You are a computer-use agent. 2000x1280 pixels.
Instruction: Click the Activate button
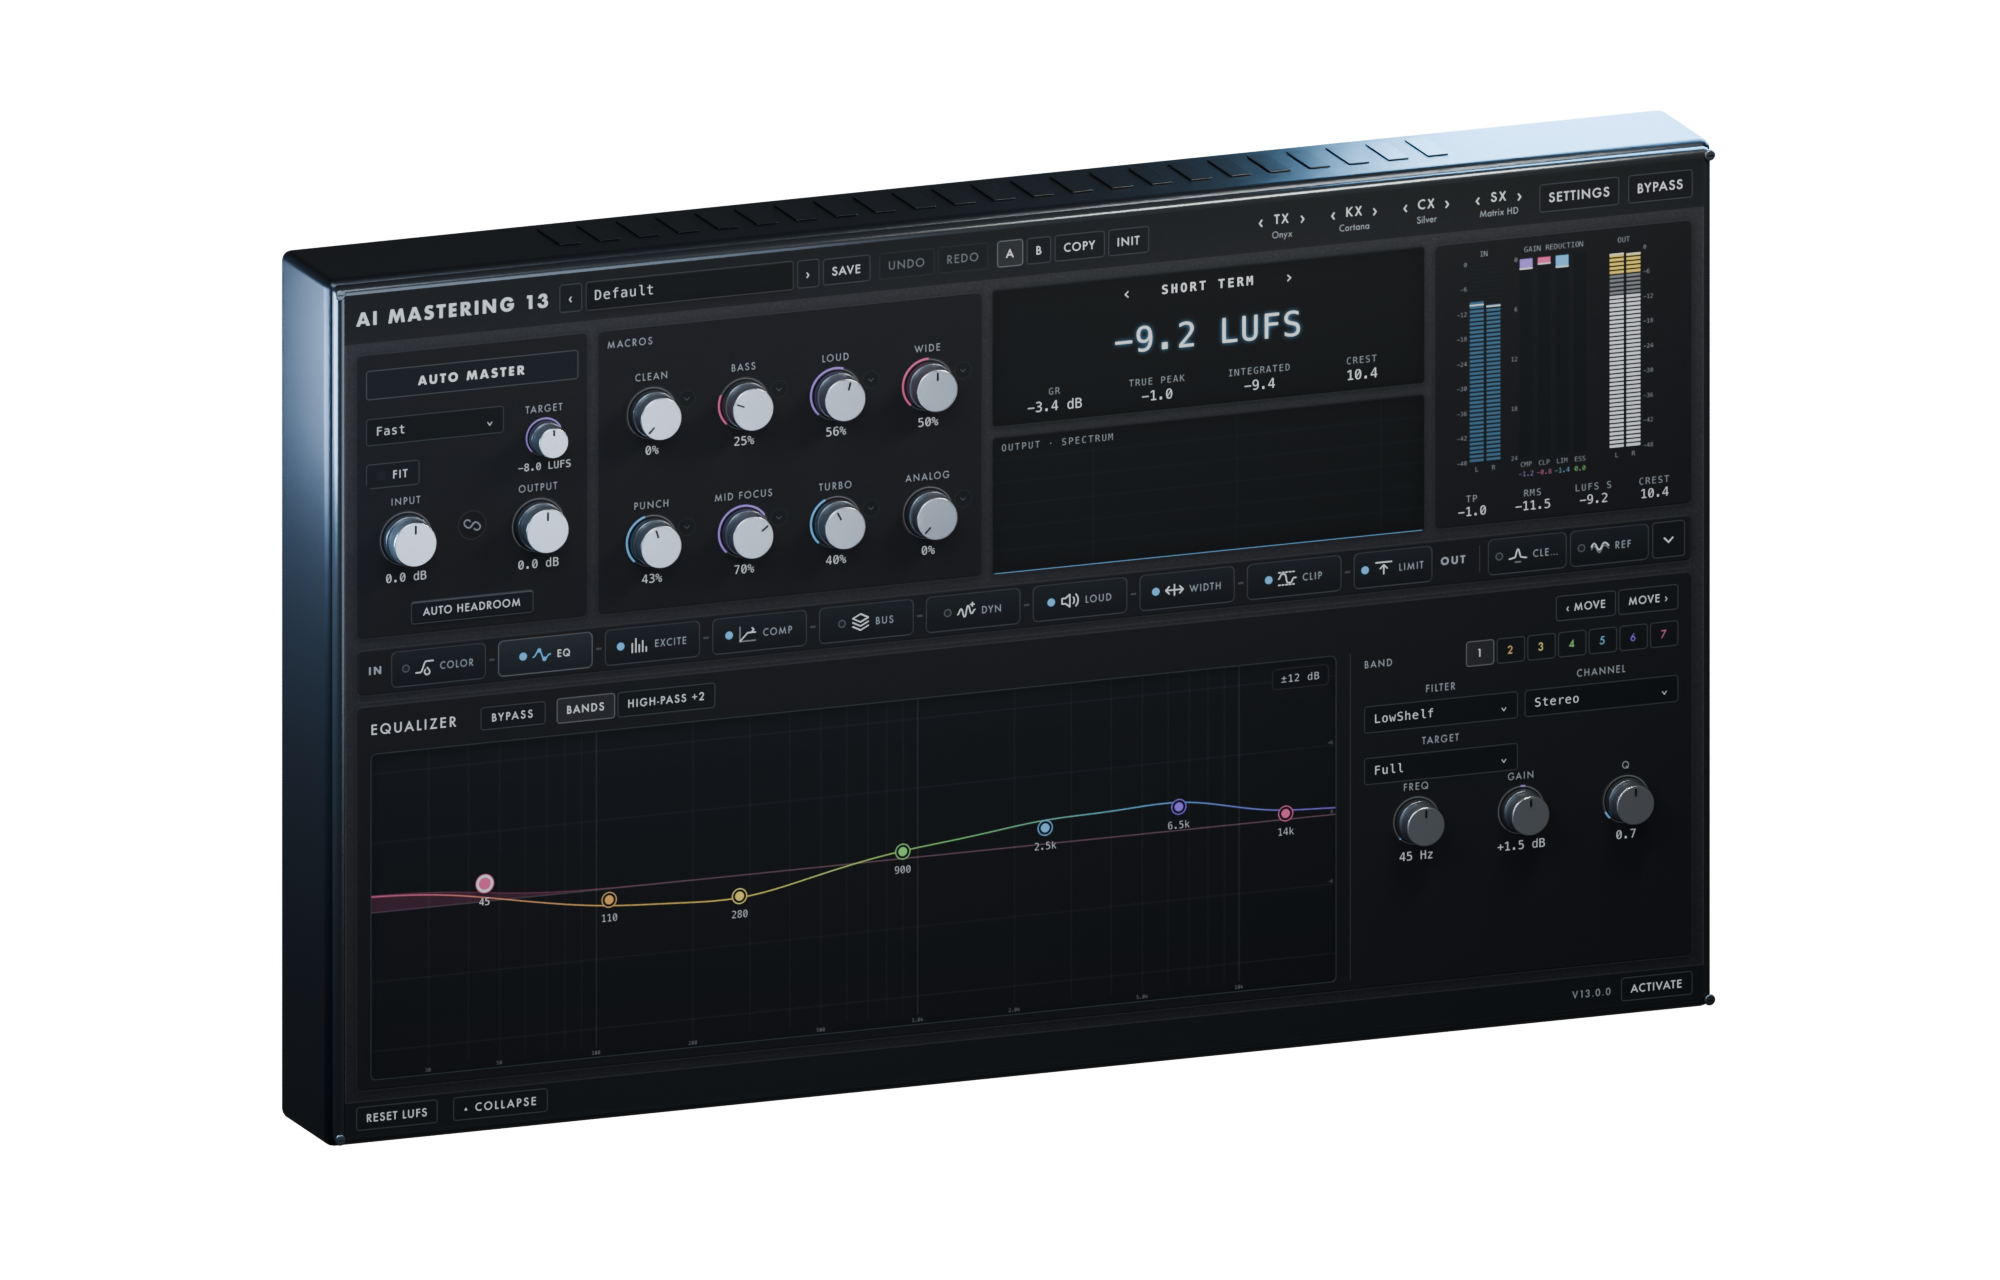coord(1656,986)
